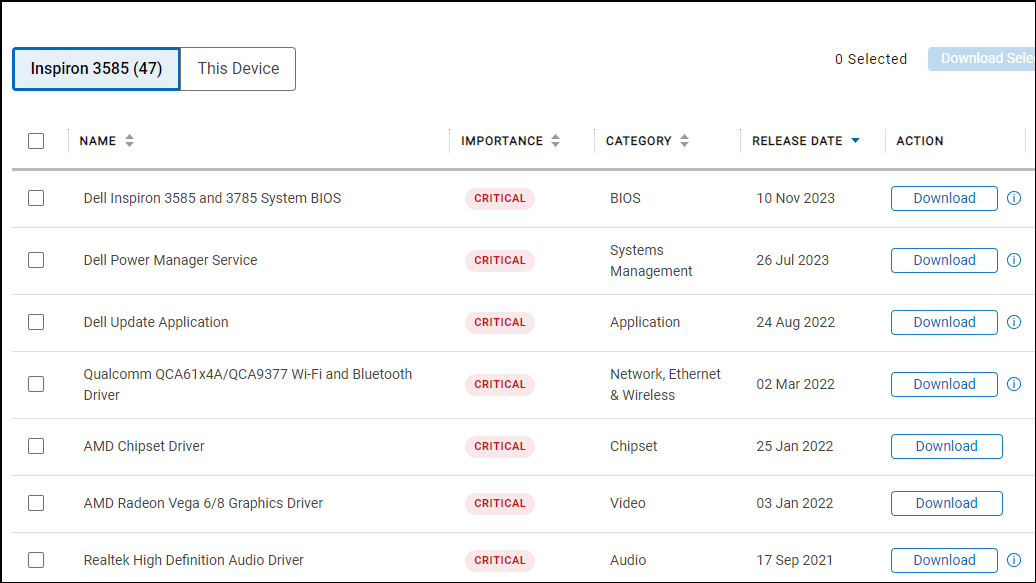Click the info icon beside Dell Power Manager Service

pyautogui.click(x=1013, y=260)
